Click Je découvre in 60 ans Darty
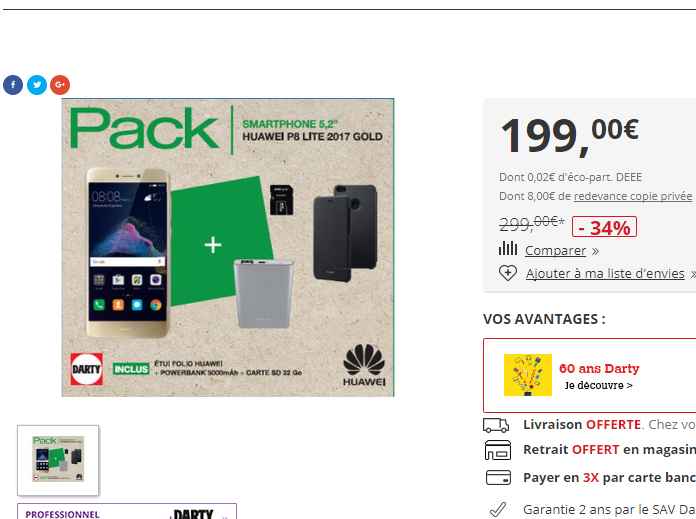The image size is (696, 519). [598, 385]
